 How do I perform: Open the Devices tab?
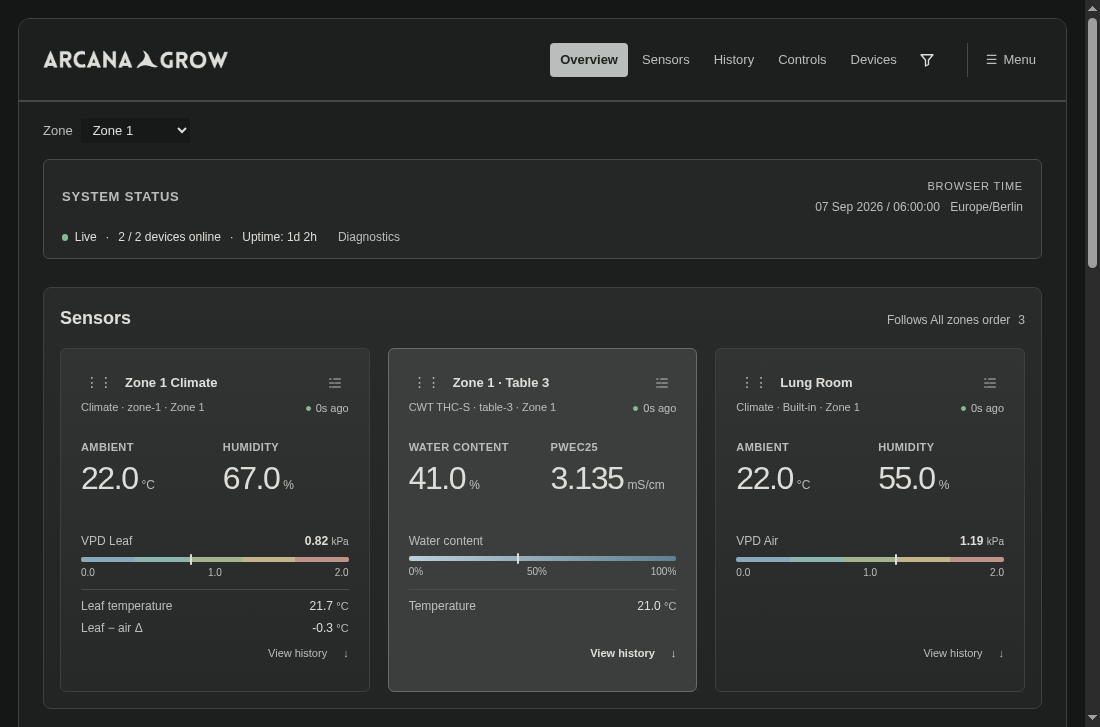pyautogui.click(x=873, y=60)
